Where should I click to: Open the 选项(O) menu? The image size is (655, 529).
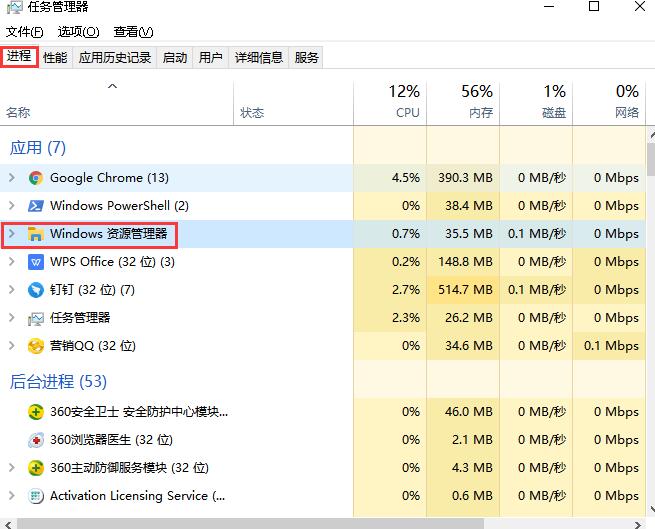pyautogui.click(x=78, y=32)
